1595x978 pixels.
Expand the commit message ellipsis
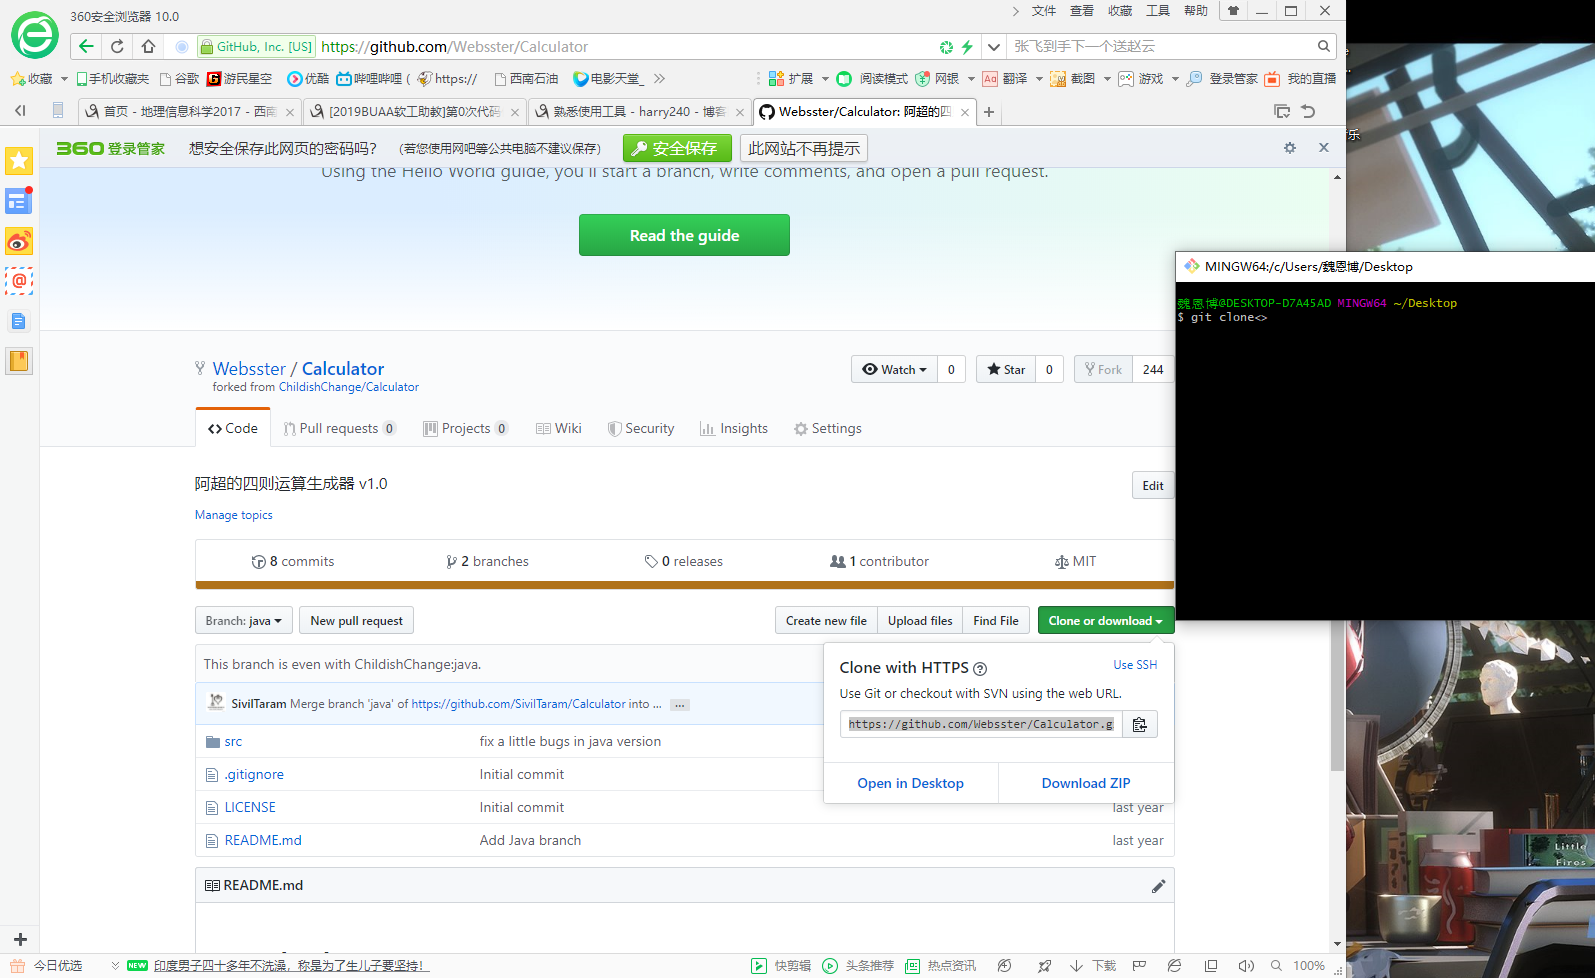tap(680, 705)
